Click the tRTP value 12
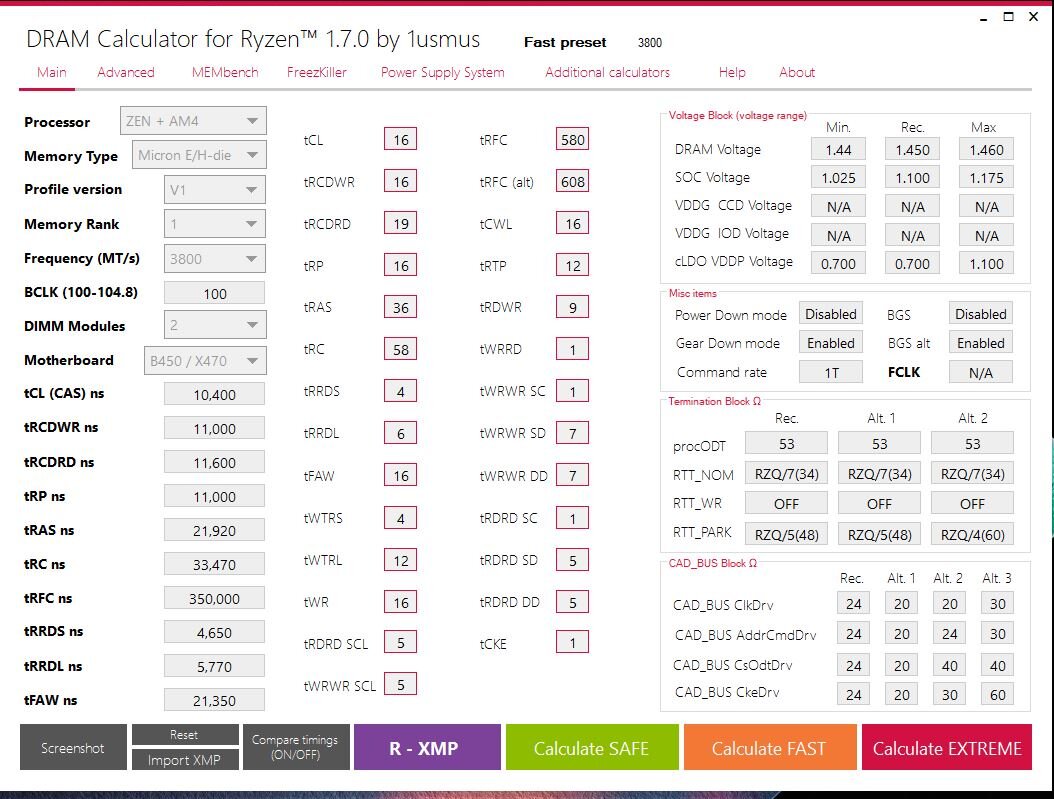The image size is (1054, 799). (573, 265)
